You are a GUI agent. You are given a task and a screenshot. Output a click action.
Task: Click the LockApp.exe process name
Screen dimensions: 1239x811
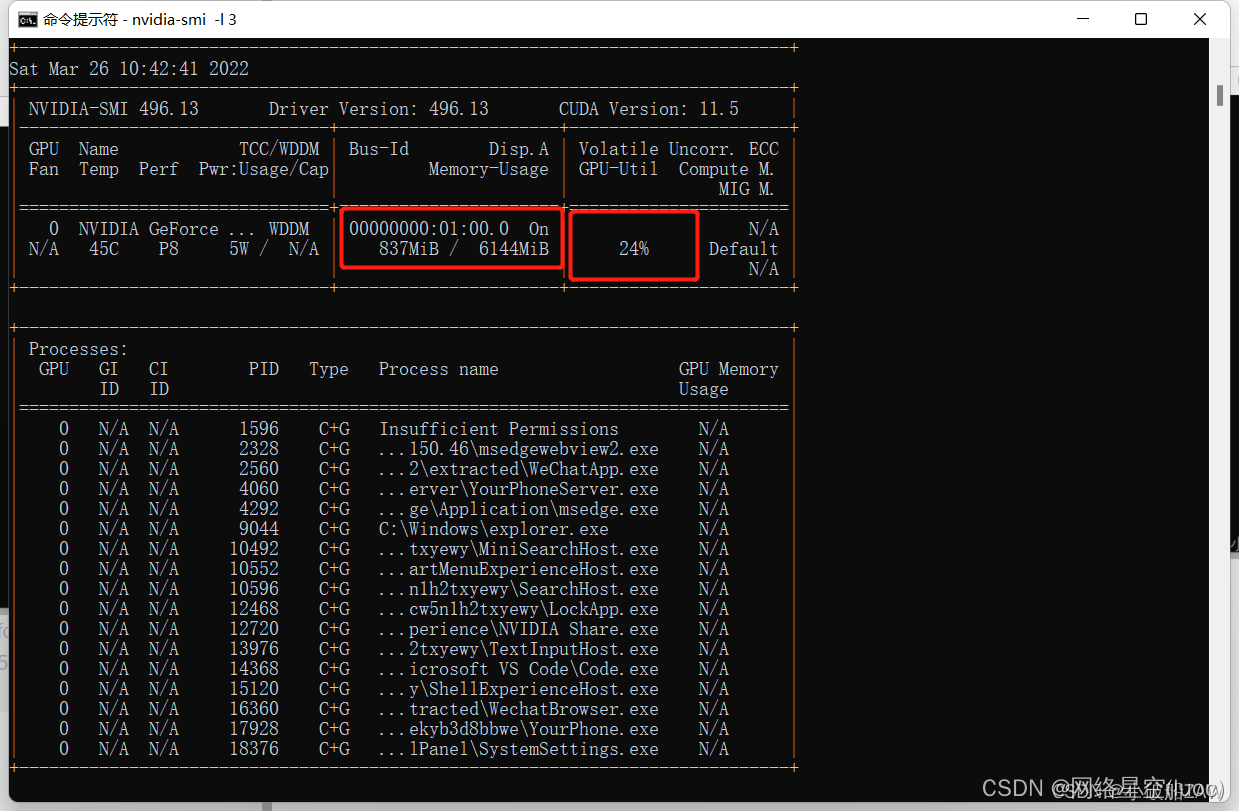tap(519, 609)
